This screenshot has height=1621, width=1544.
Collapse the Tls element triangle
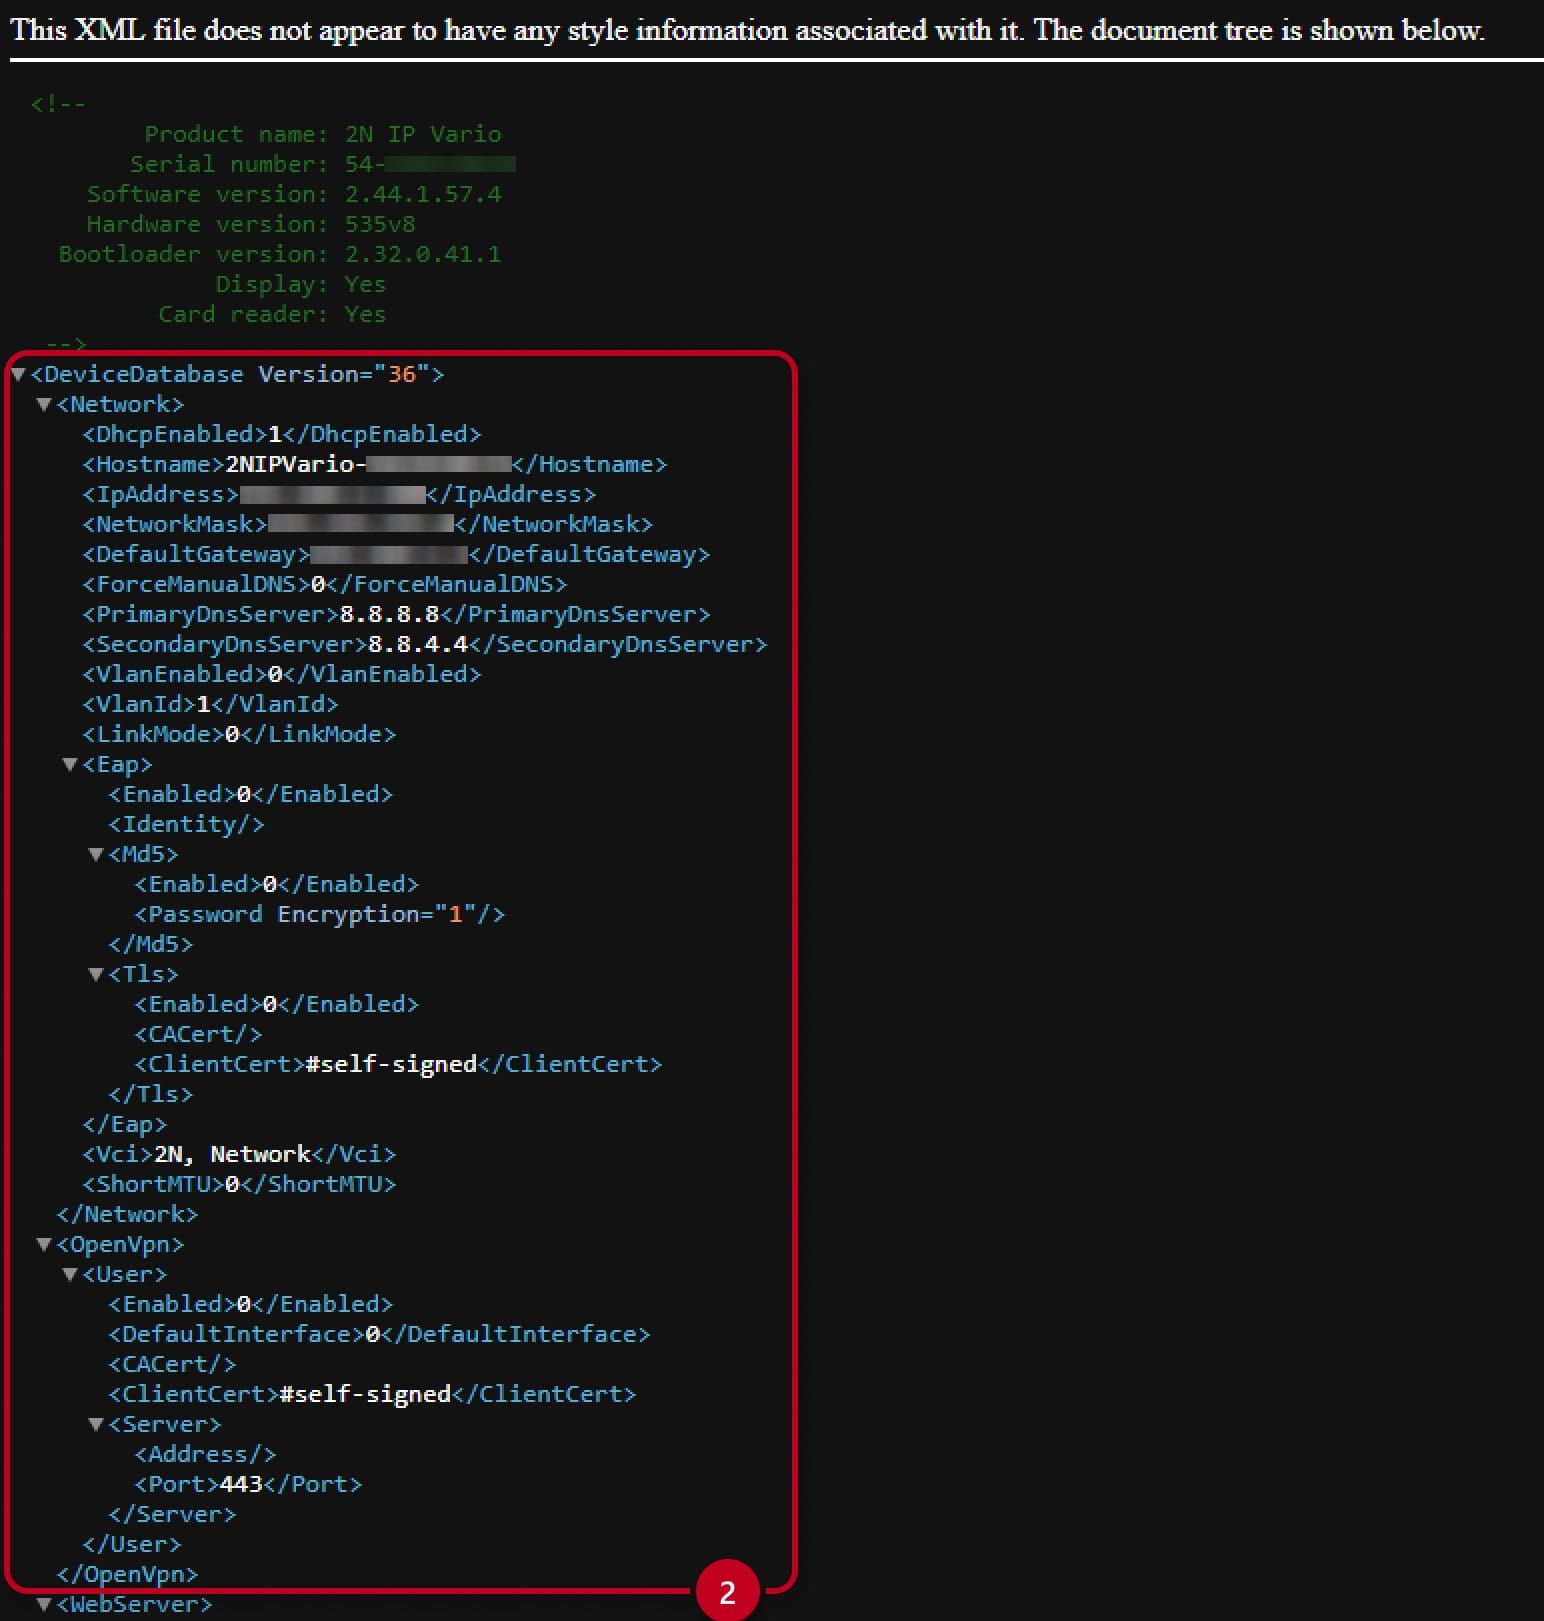tap(96, 975)
